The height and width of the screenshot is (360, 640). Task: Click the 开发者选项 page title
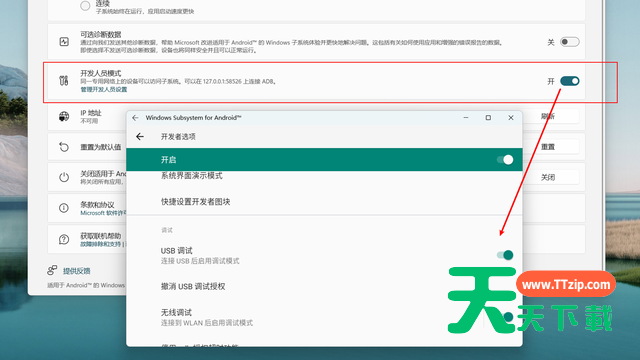[178, 136]
